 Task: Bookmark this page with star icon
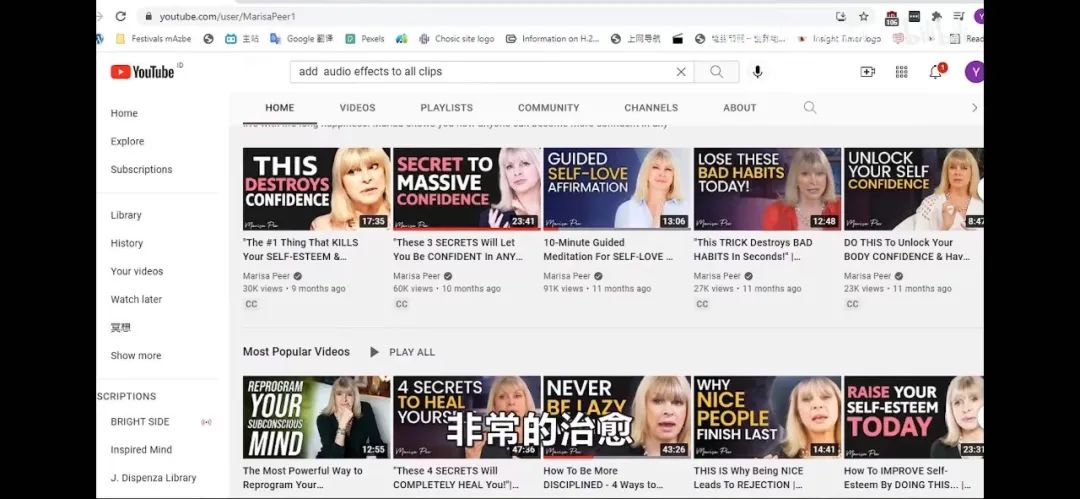click(x=863, y=16)
